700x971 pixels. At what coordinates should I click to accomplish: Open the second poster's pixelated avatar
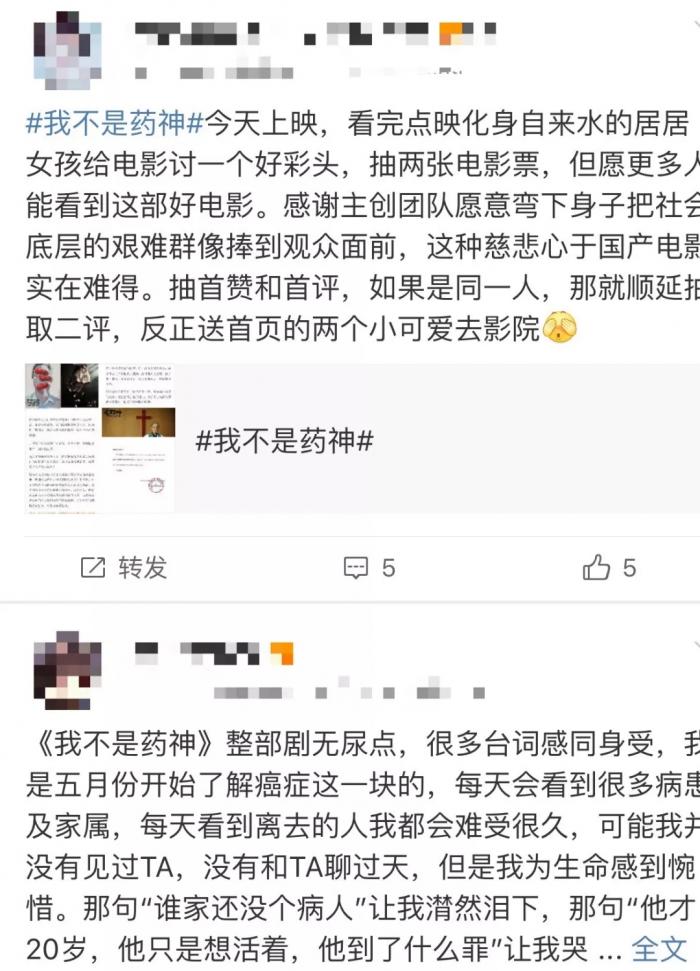[67, 671]
